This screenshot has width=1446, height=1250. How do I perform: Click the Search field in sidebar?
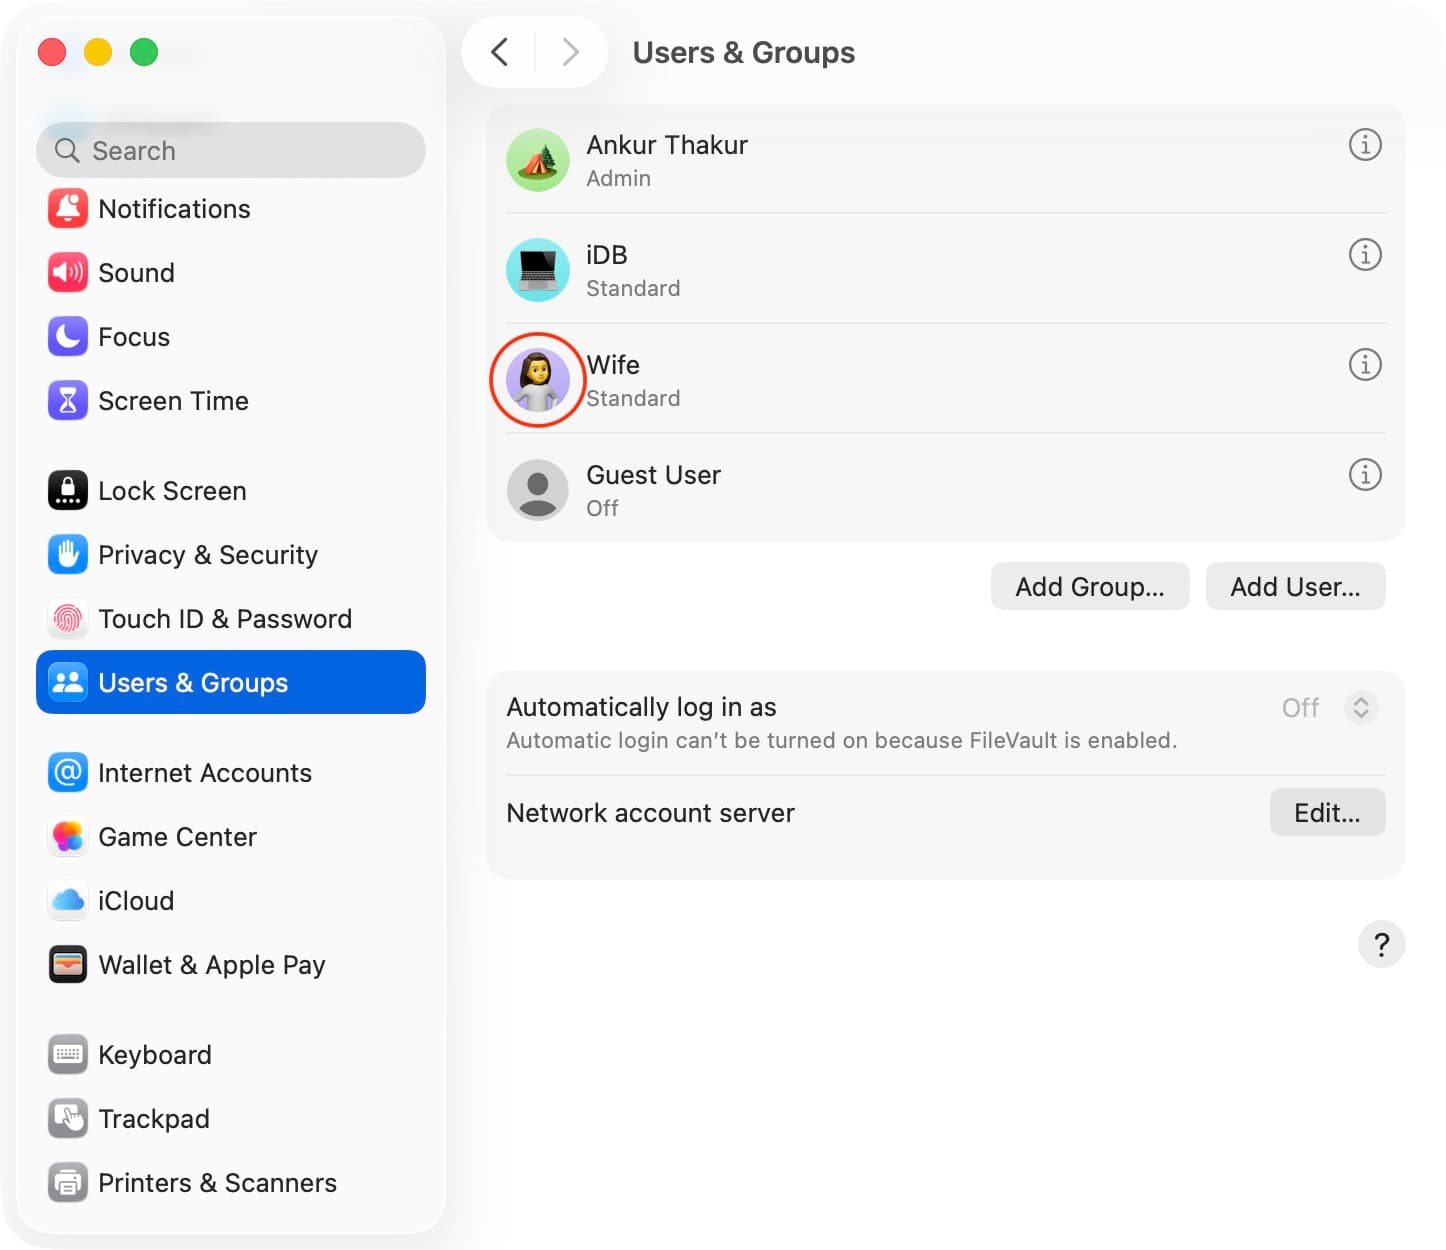[x=231, y=151]
